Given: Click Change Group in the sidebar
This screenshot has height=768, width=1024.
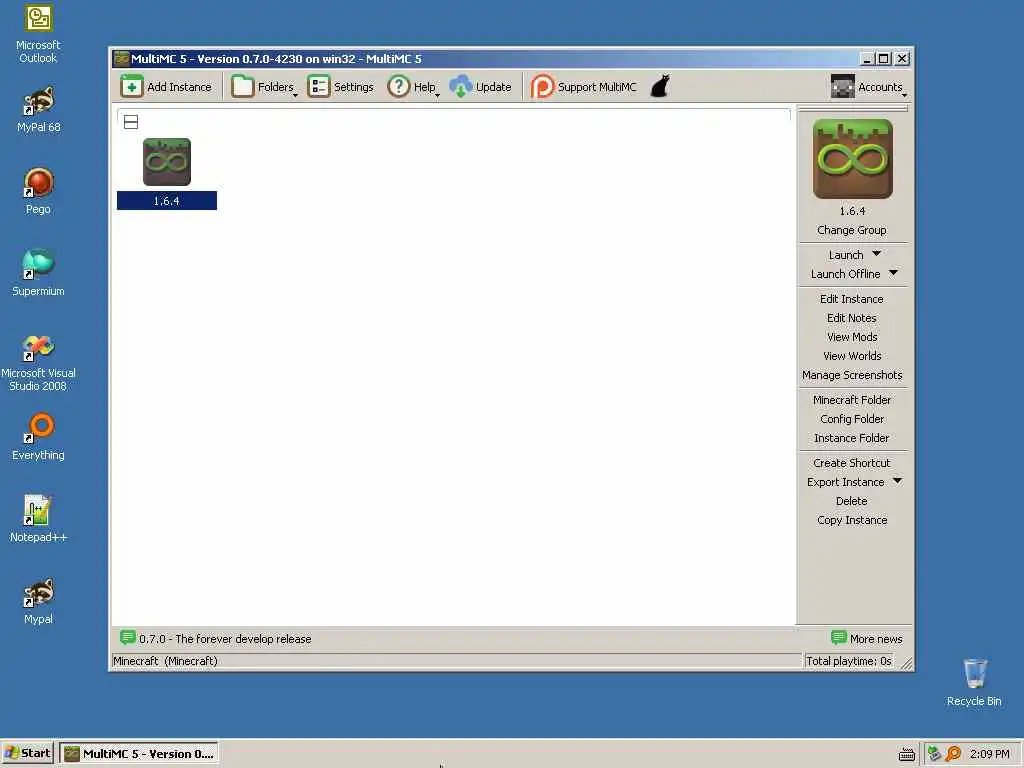Looking at the screenshot, I should [x=852, y=230].
